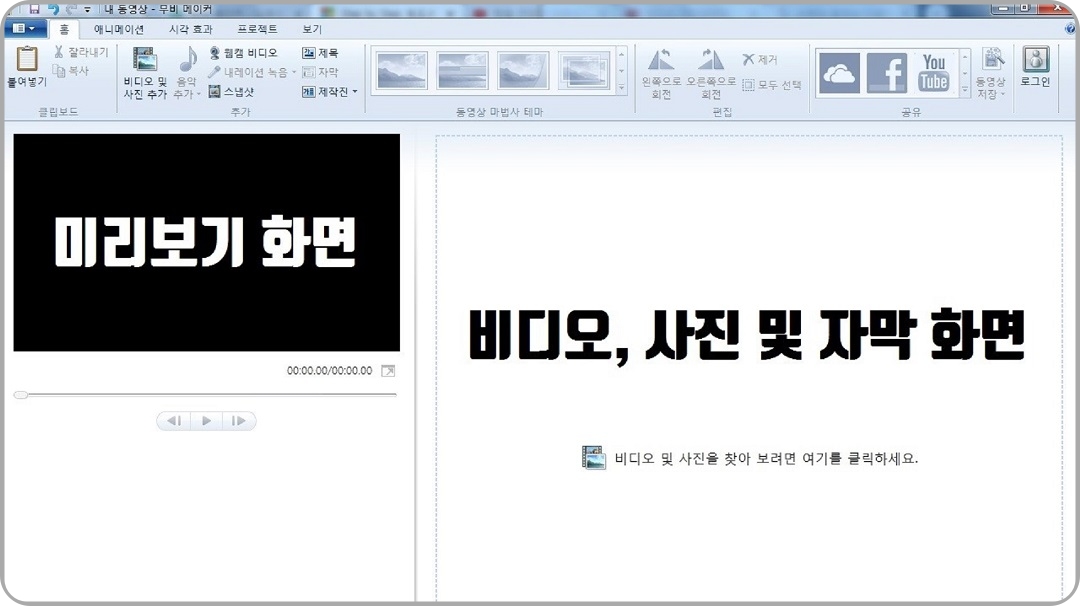Click the 로그인 button
This screenshot has height=606, width=1080.
pos(1036,68)
